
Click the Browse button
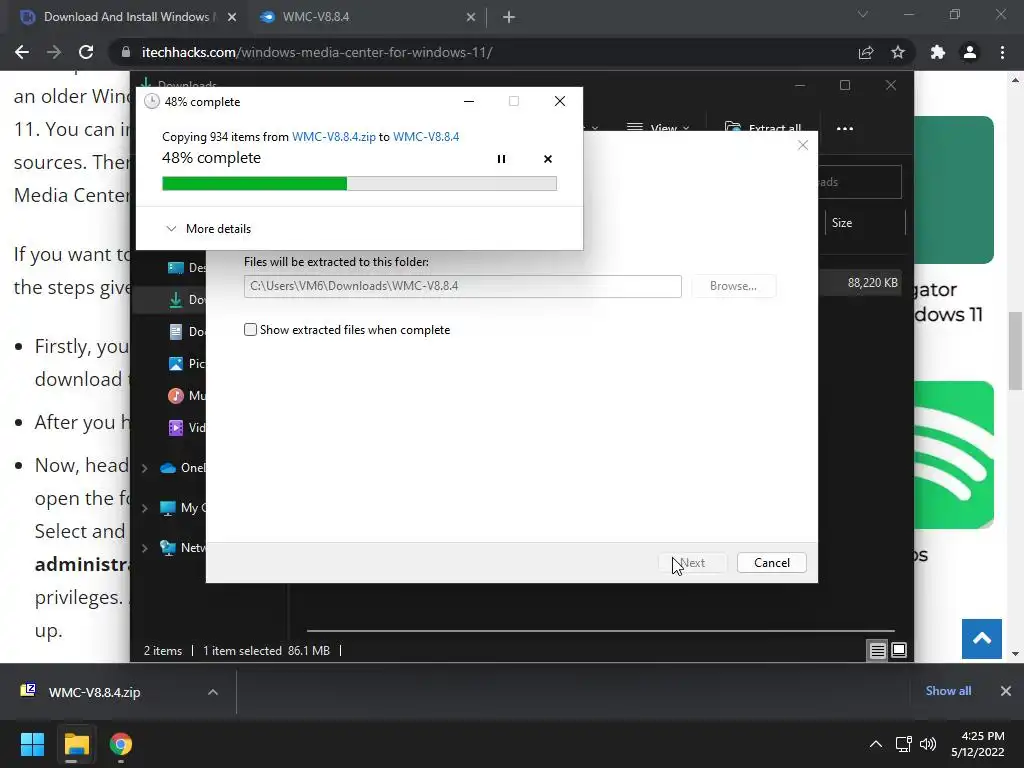[733, 286]
